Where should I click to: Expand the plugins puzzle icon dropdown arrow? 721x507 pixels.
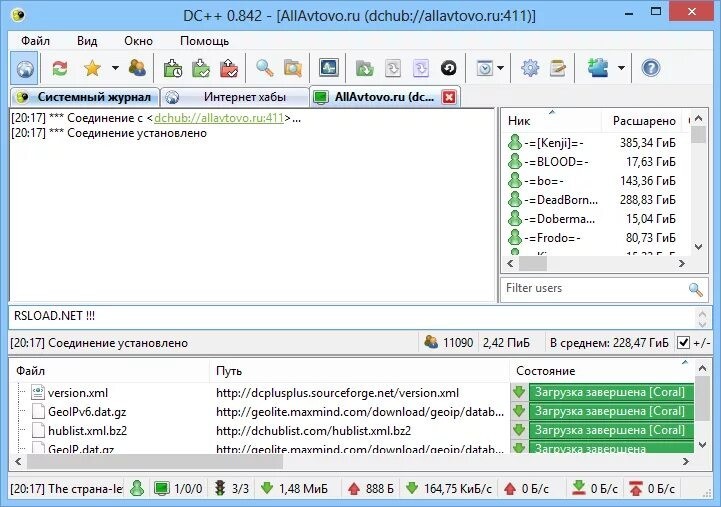click(x=622, y=68)
